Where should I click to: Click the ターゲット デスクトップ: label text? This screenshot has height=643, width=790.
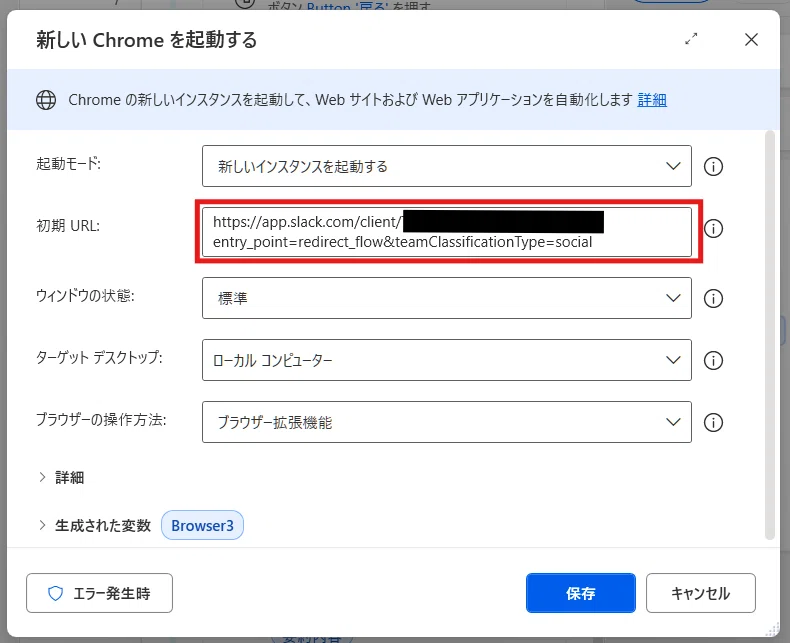click(x=99, y=357)
